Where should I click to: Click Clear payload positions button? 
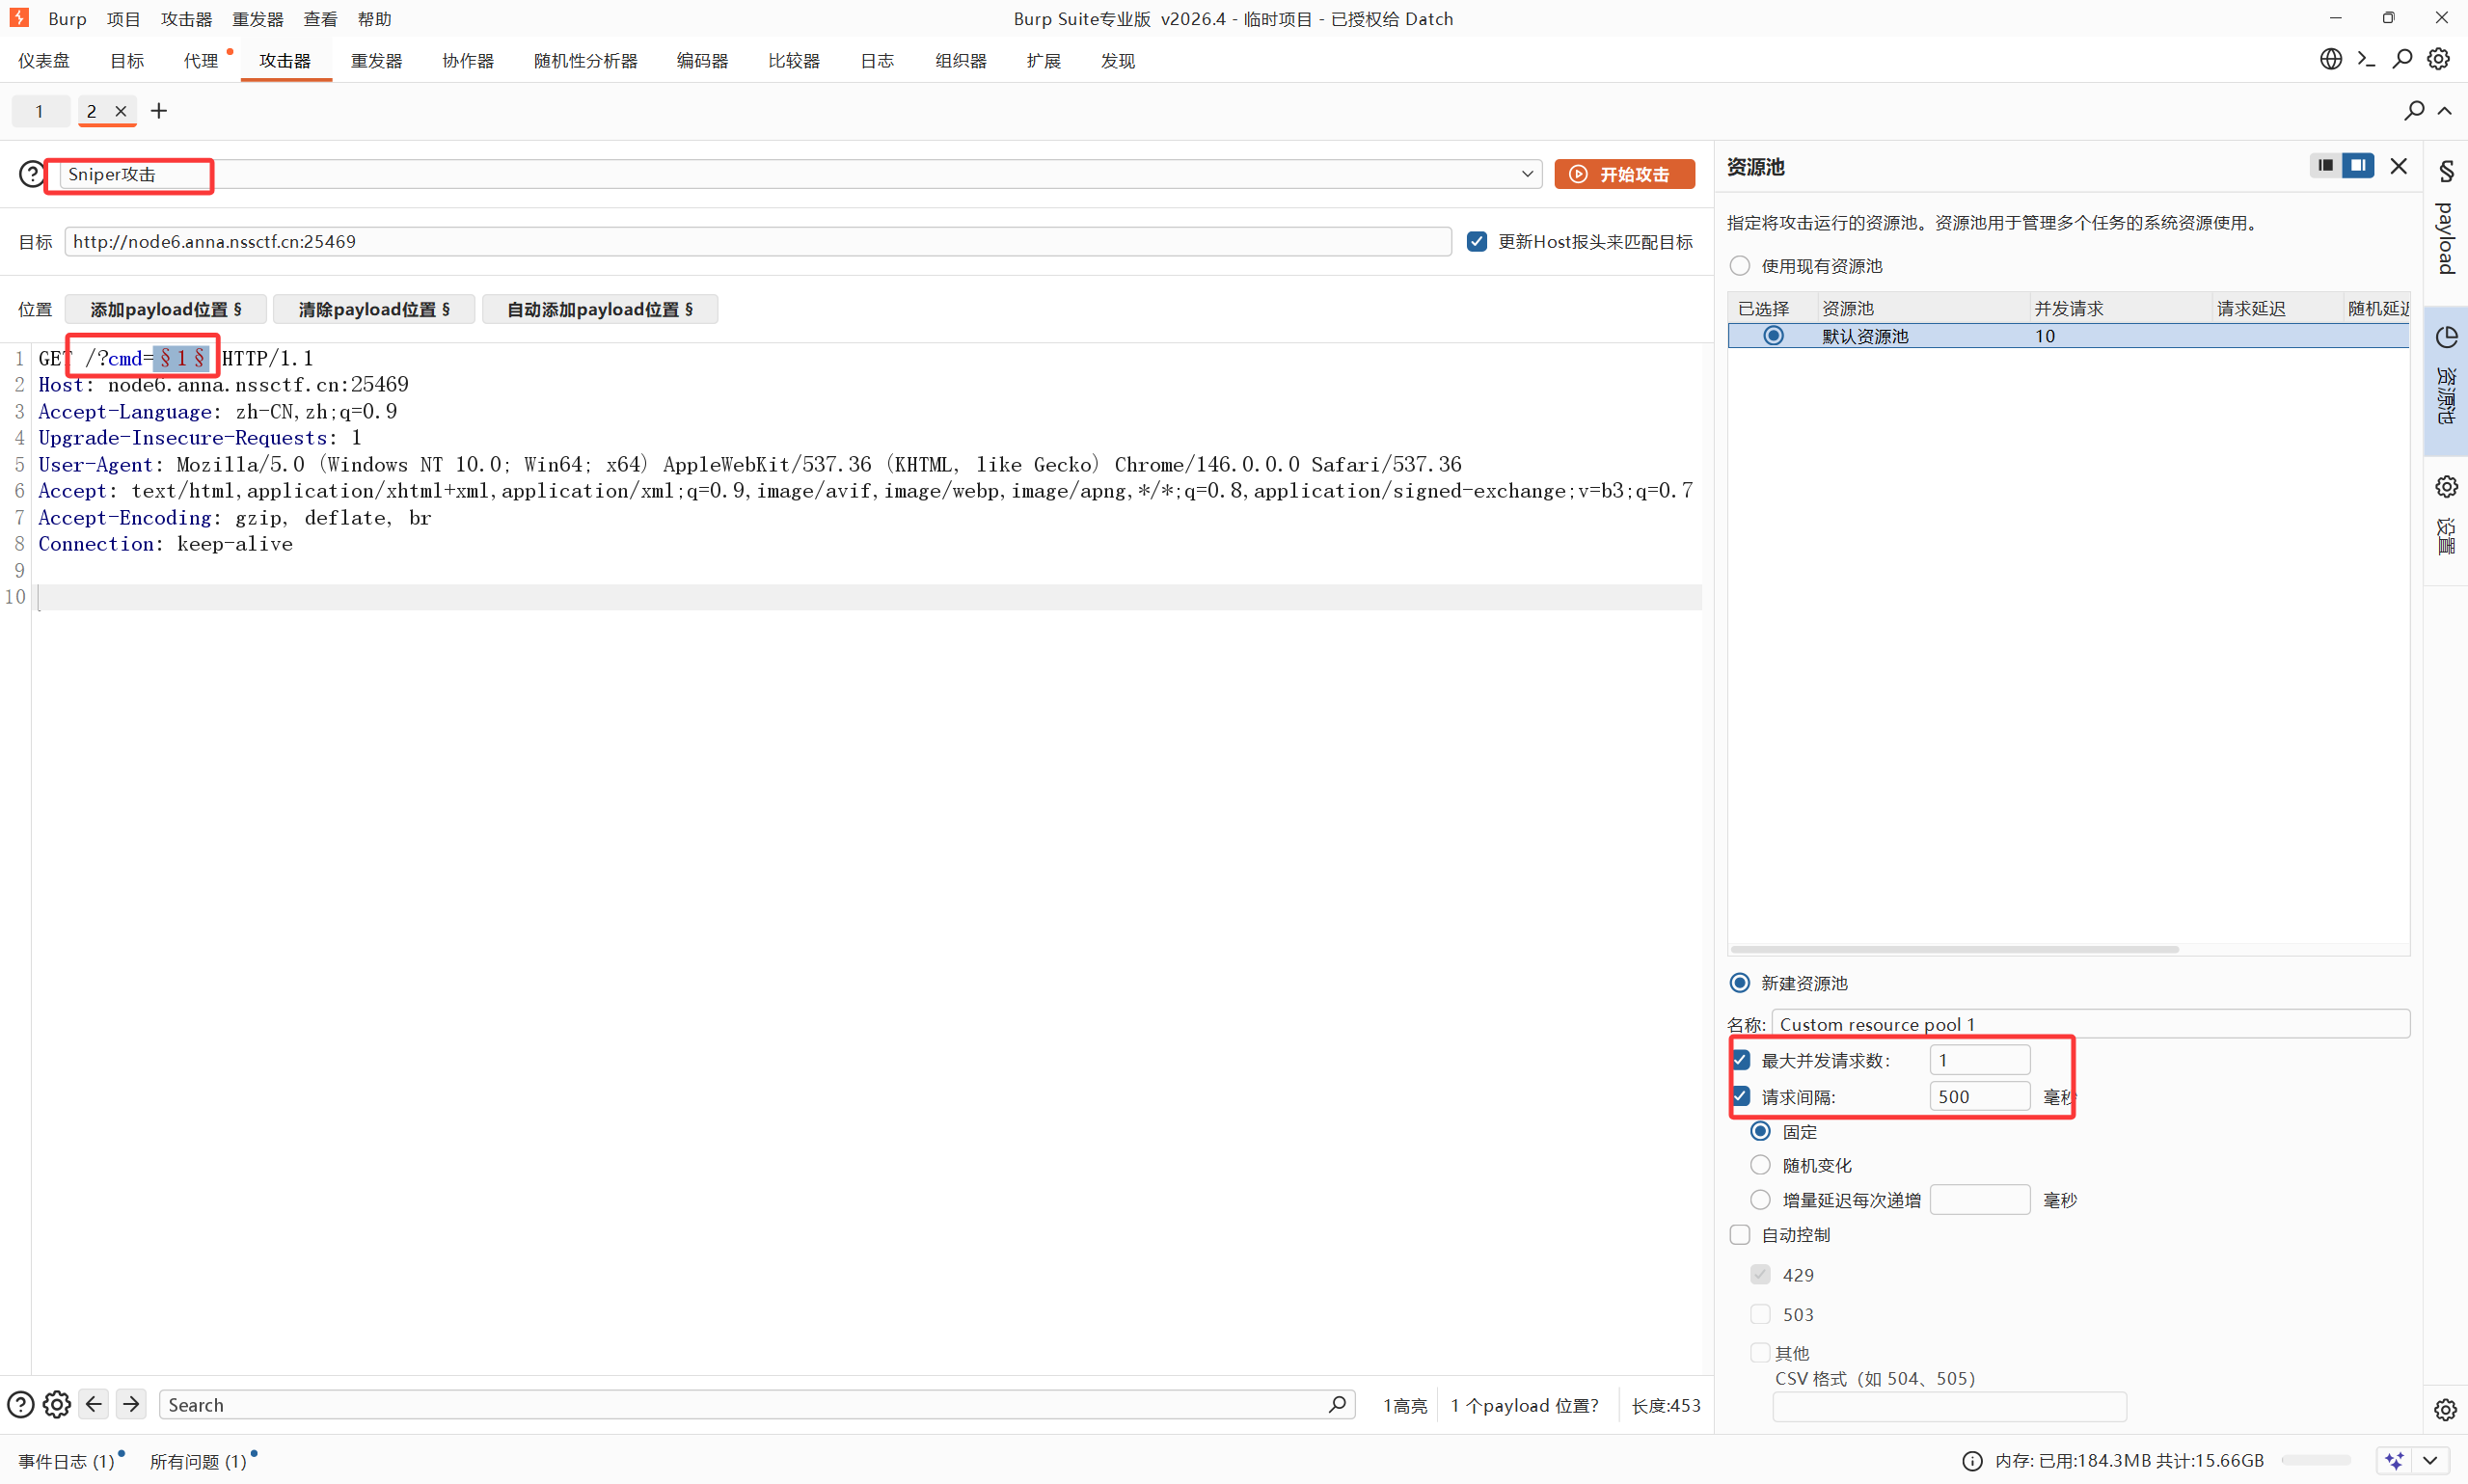[374, 309]
